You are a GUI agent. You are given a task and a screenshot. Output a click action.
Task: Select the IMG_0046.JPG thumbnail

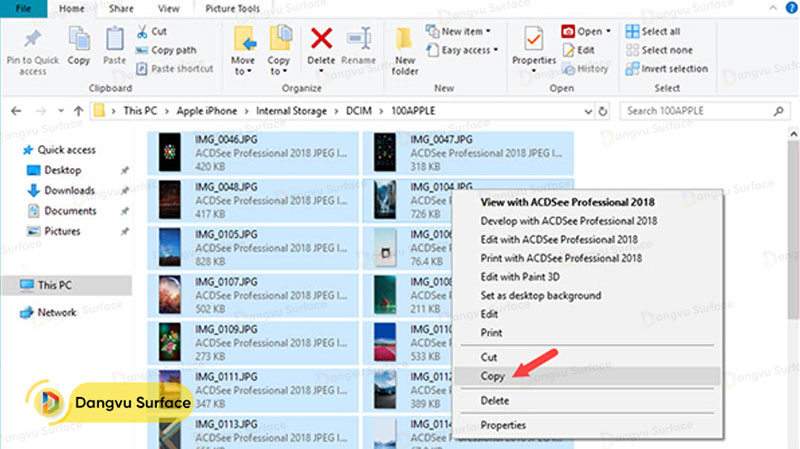(x=169, y=153)
